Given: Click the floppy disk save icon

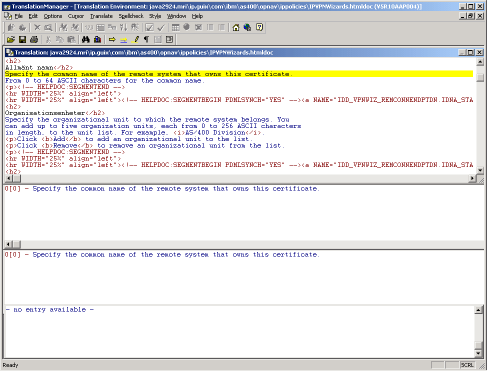Looking at the screenshot, I should (22, 40).
